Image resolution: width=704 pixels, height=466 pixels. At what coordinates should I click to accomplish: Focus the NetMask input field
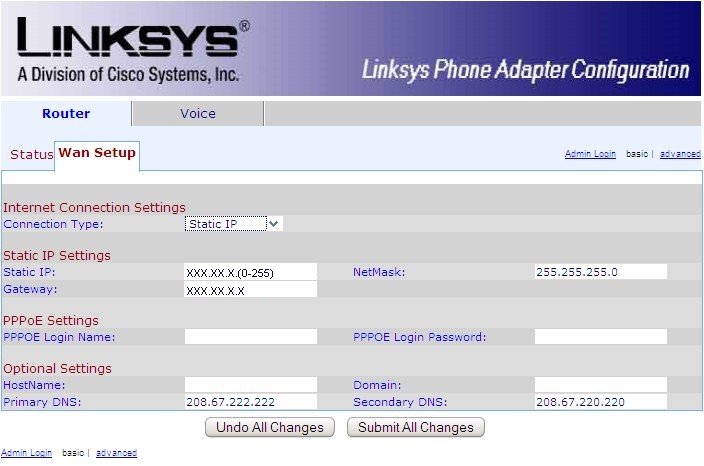(600, 272)
